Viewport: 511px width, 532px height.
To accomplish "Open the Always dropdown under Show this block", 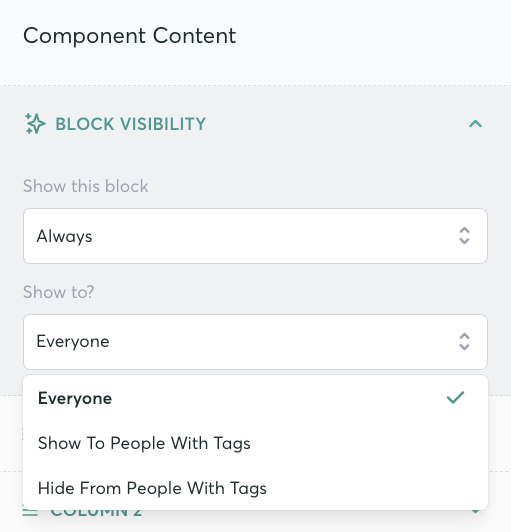I will coord(255,236).
